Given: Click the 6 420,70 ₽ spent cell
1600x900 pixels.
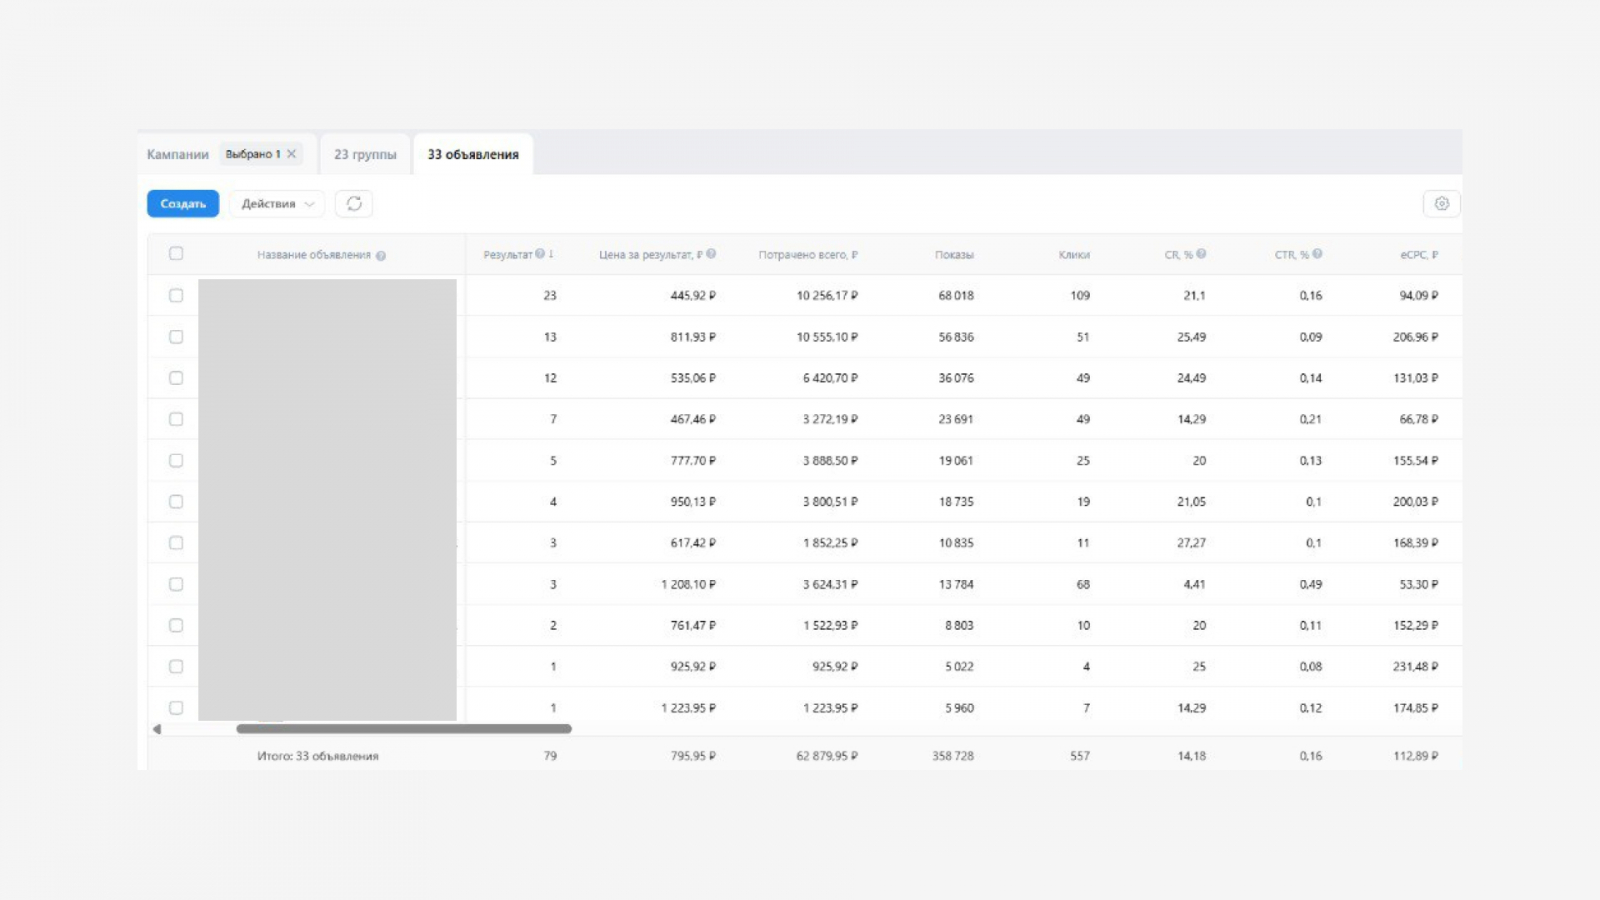Looking at the screenshot, I should click(x=830, y=378).
